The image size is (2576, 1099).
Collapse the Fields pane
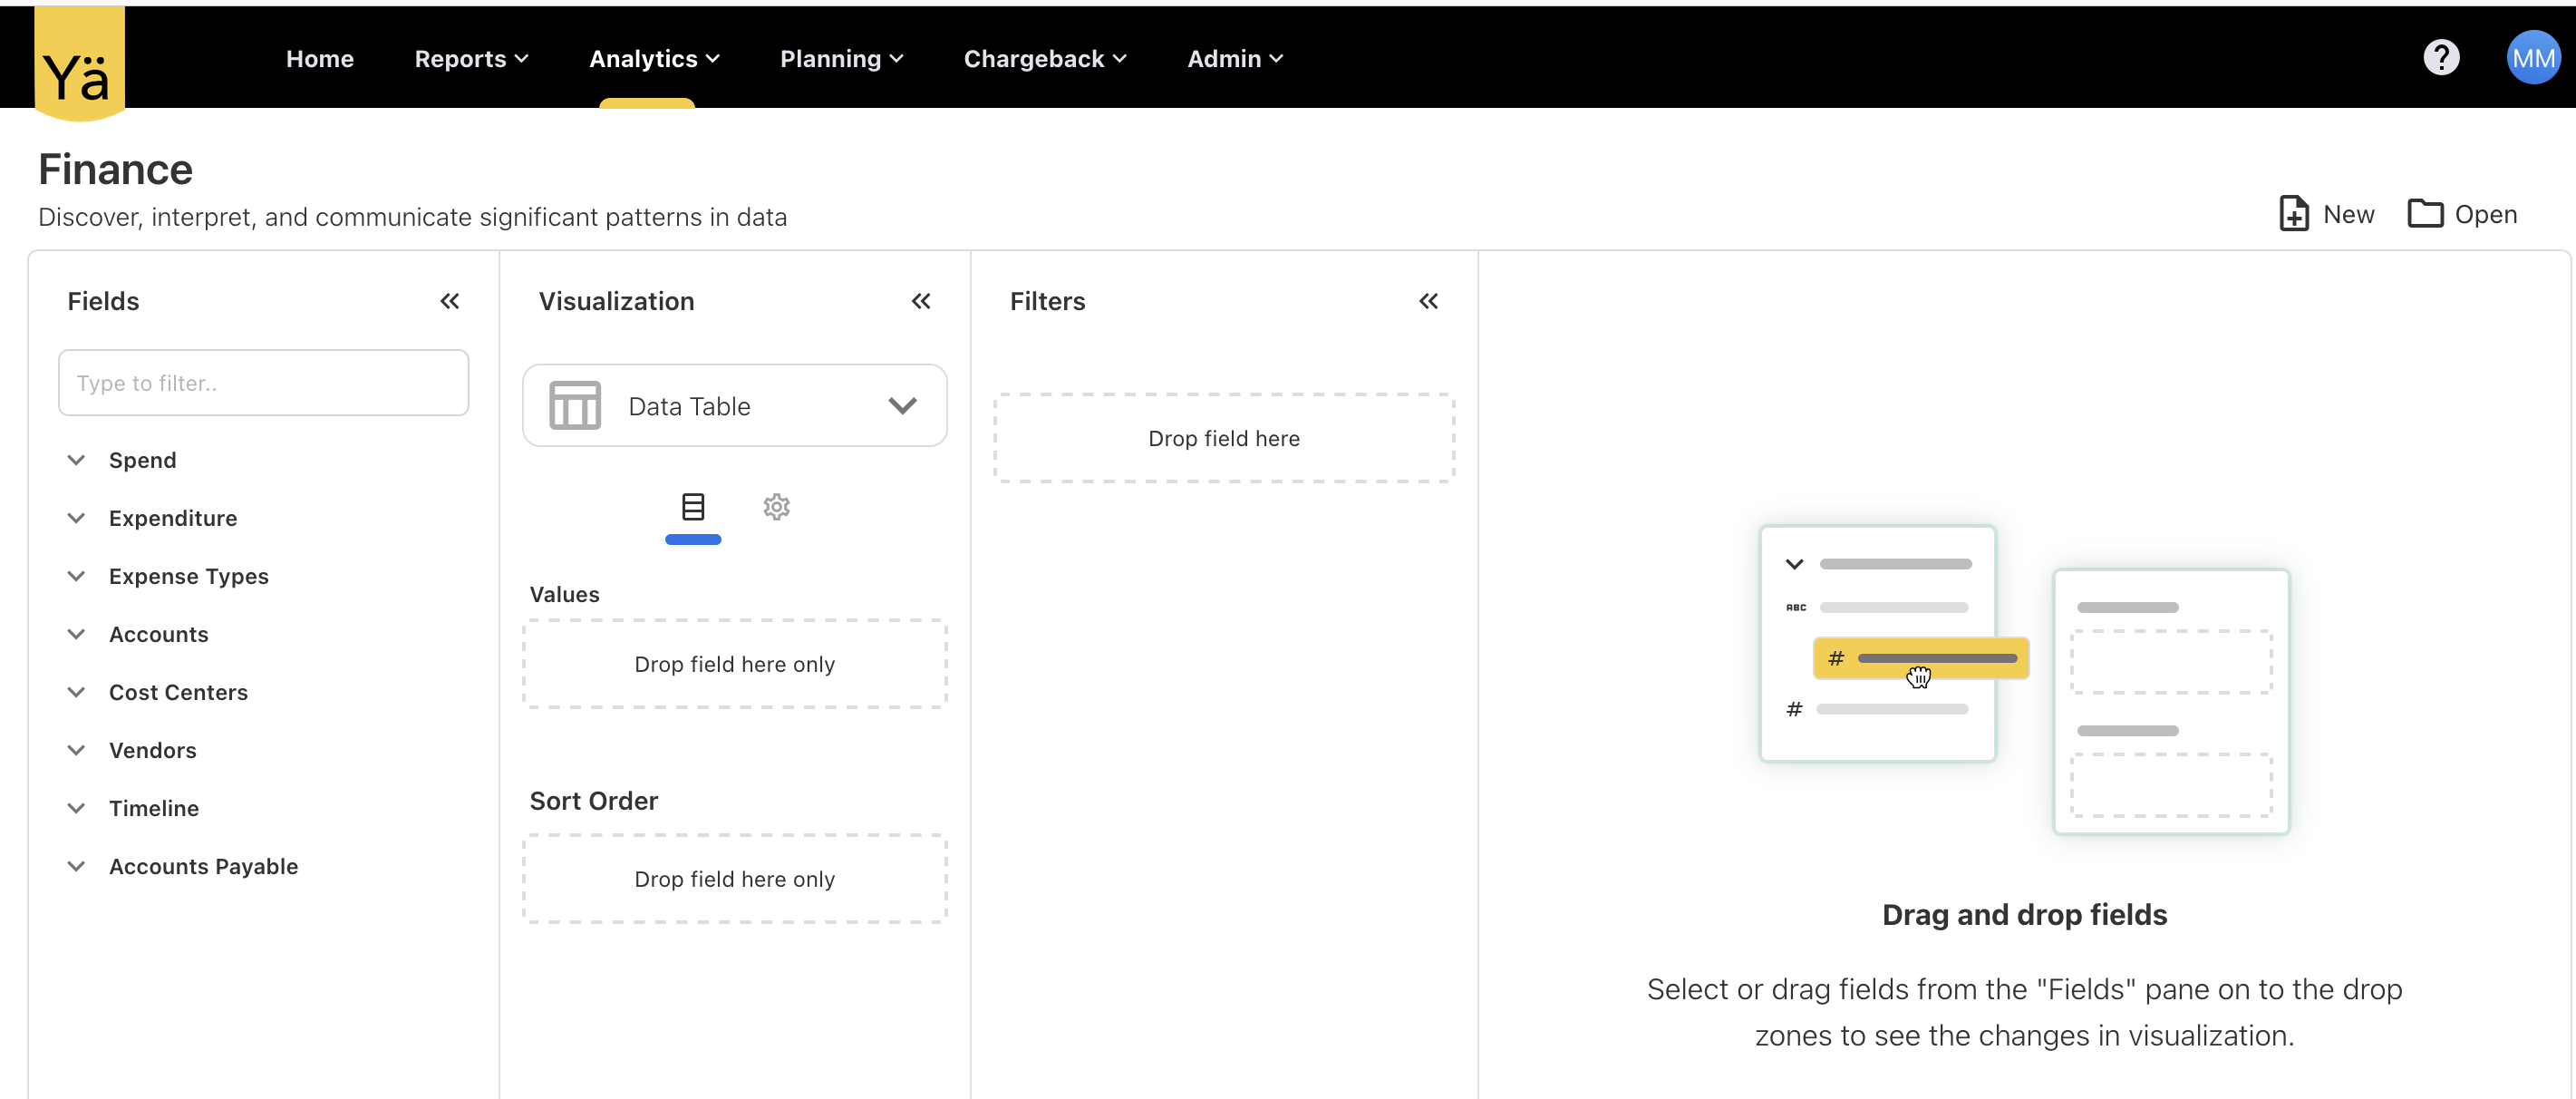pos(449,301)
